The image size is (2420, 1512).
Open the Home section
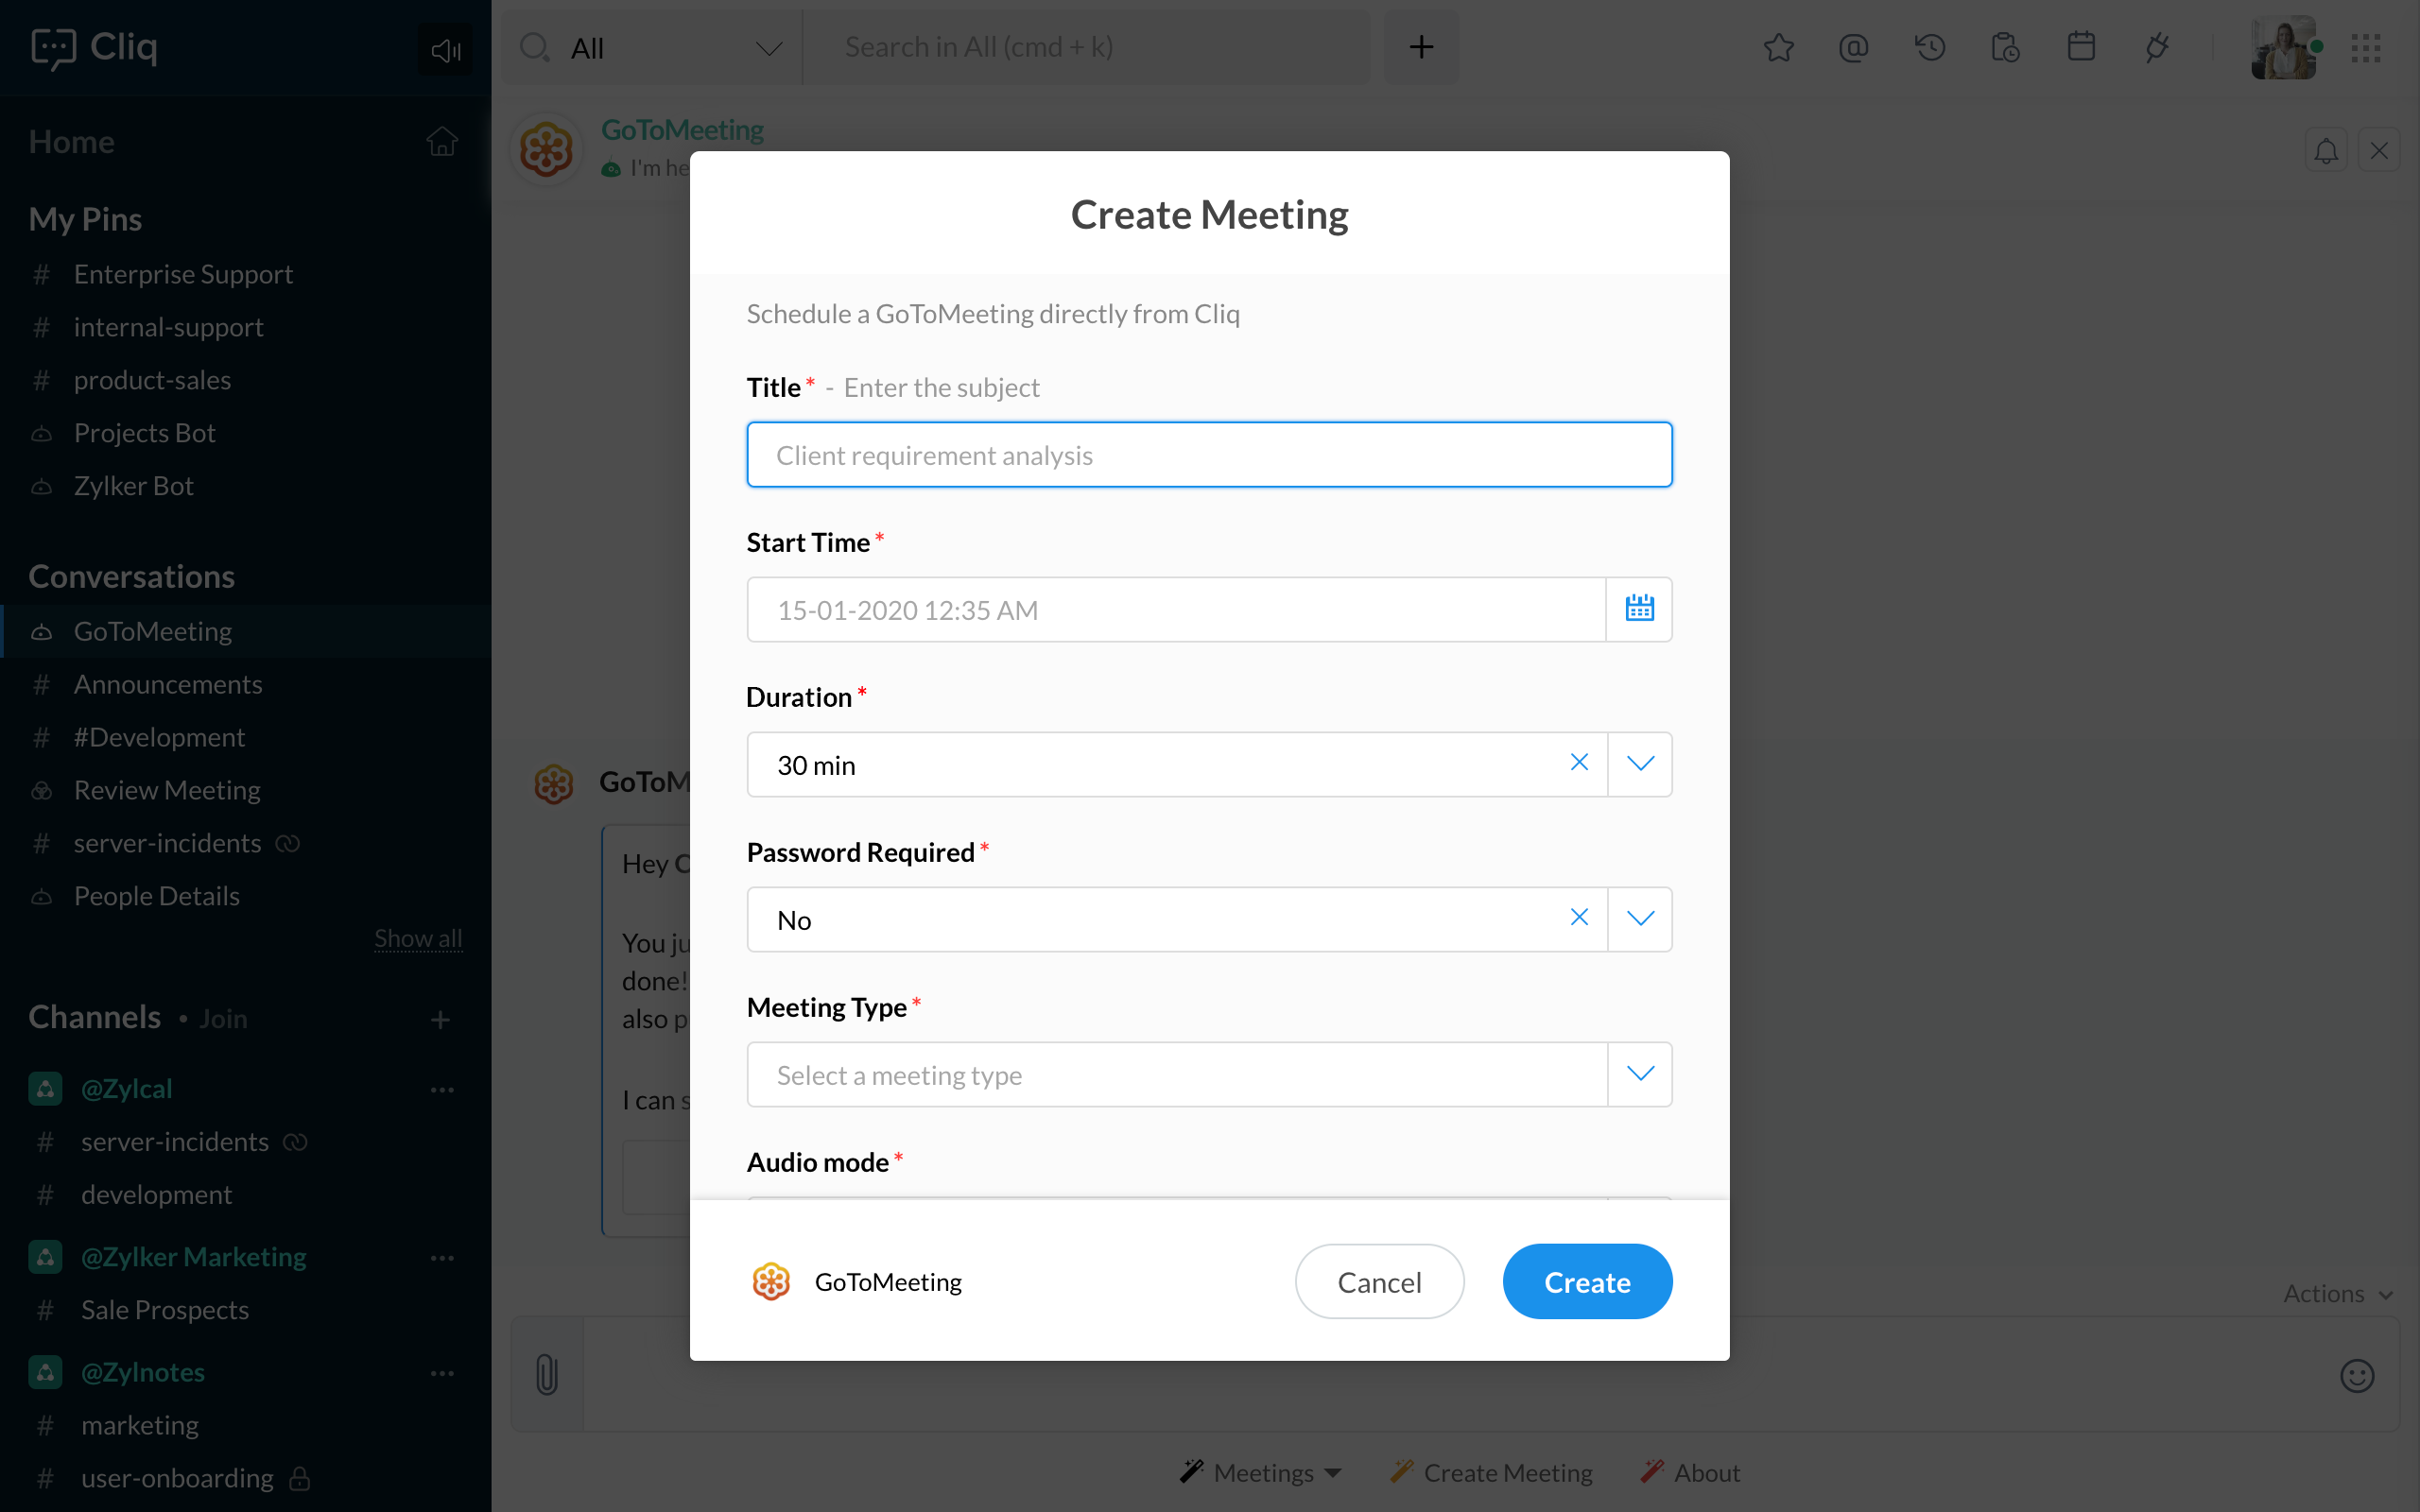[x=71, y=142]
